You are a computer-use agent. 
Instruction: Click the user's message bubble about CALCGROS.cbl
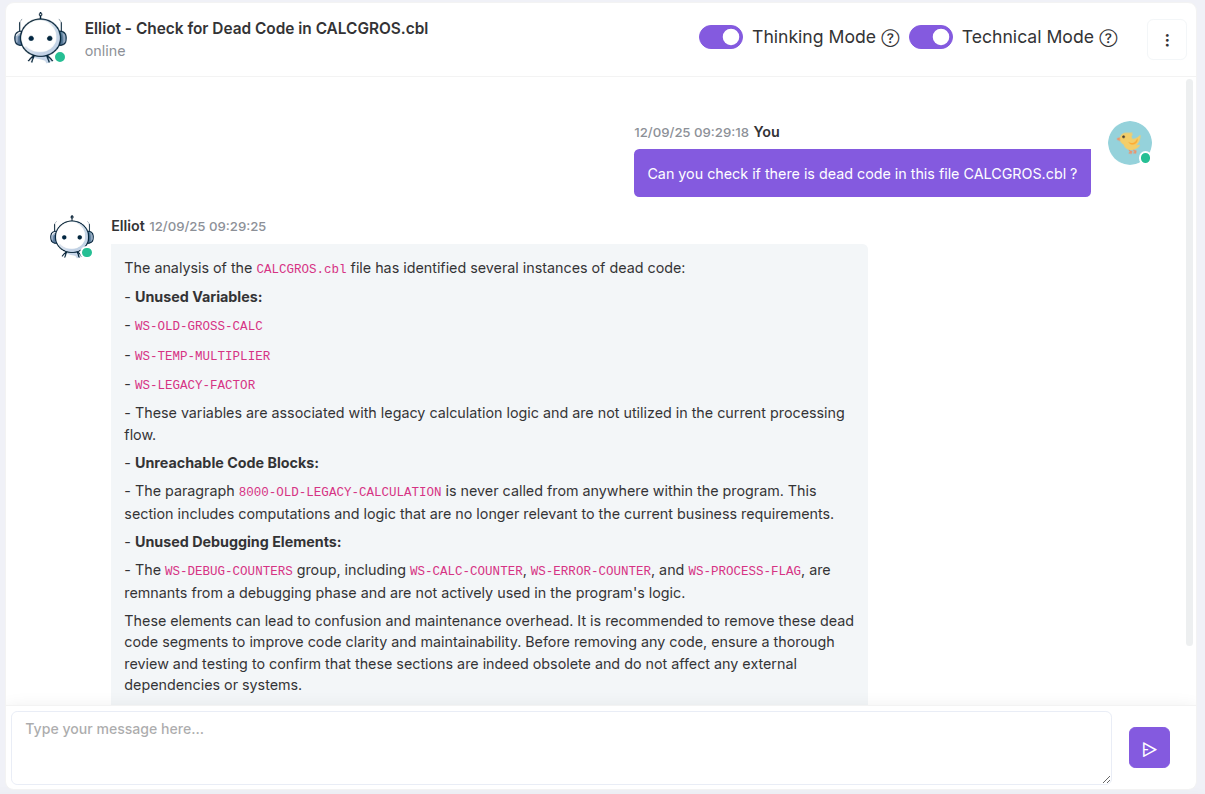[861, 173]
